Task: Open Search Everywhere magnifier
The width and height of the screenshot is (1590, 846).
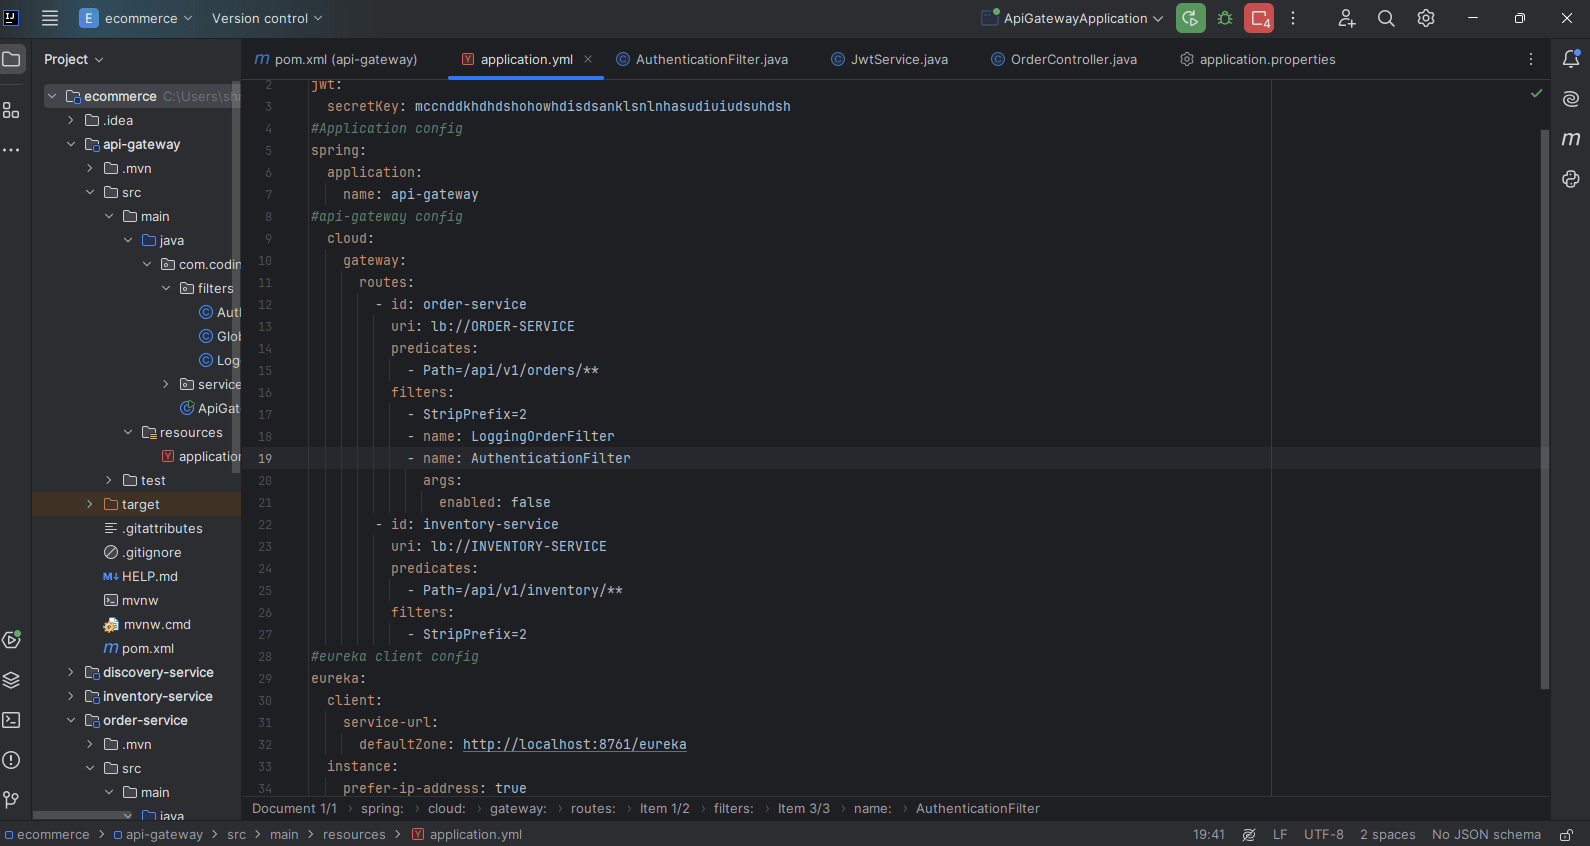Action: click(1386, 18)
